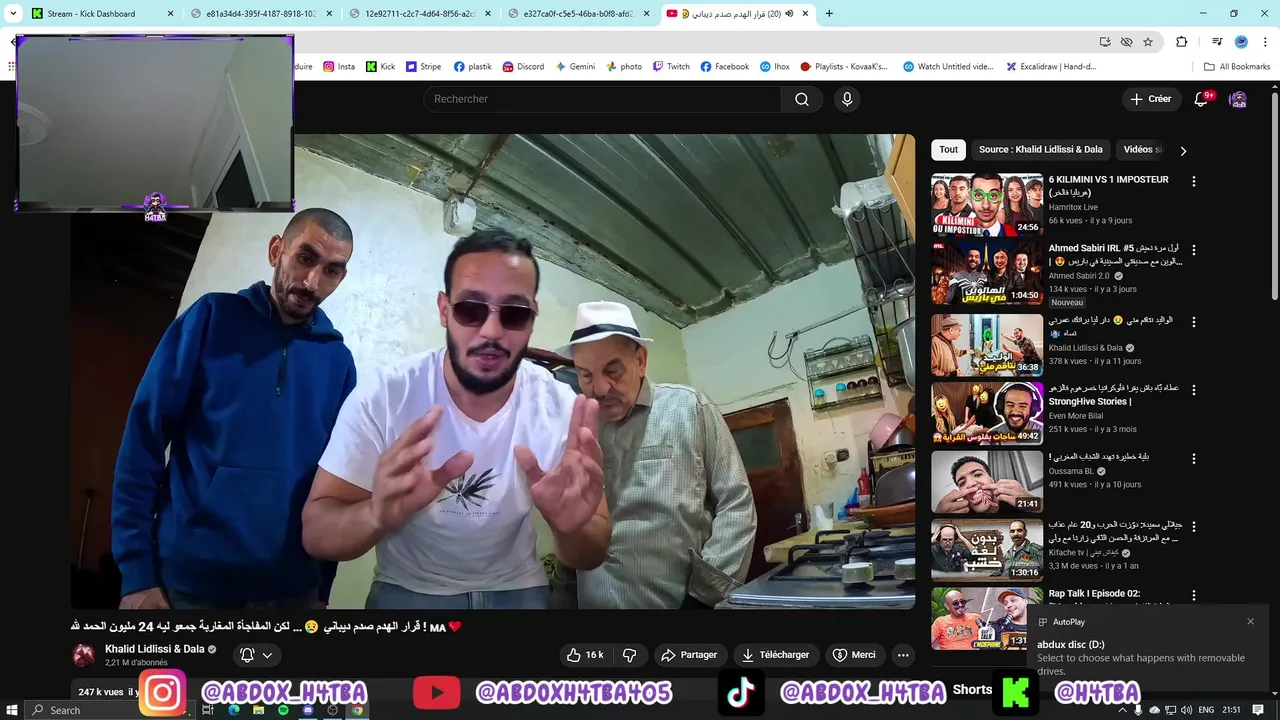The width and height of the screenshot is (1280, 720).
Task: Click the install app icon in address bar
Action: pyautogui.click(x=1105, y=42)
